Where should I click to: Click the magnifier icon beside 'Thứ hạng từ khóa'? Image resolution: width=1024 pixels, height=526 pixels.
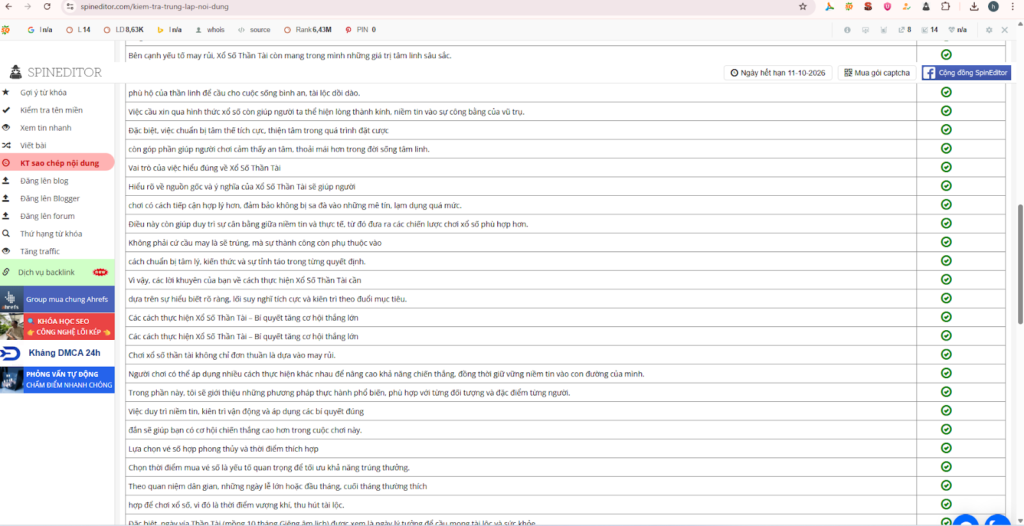tap(6, 233)
